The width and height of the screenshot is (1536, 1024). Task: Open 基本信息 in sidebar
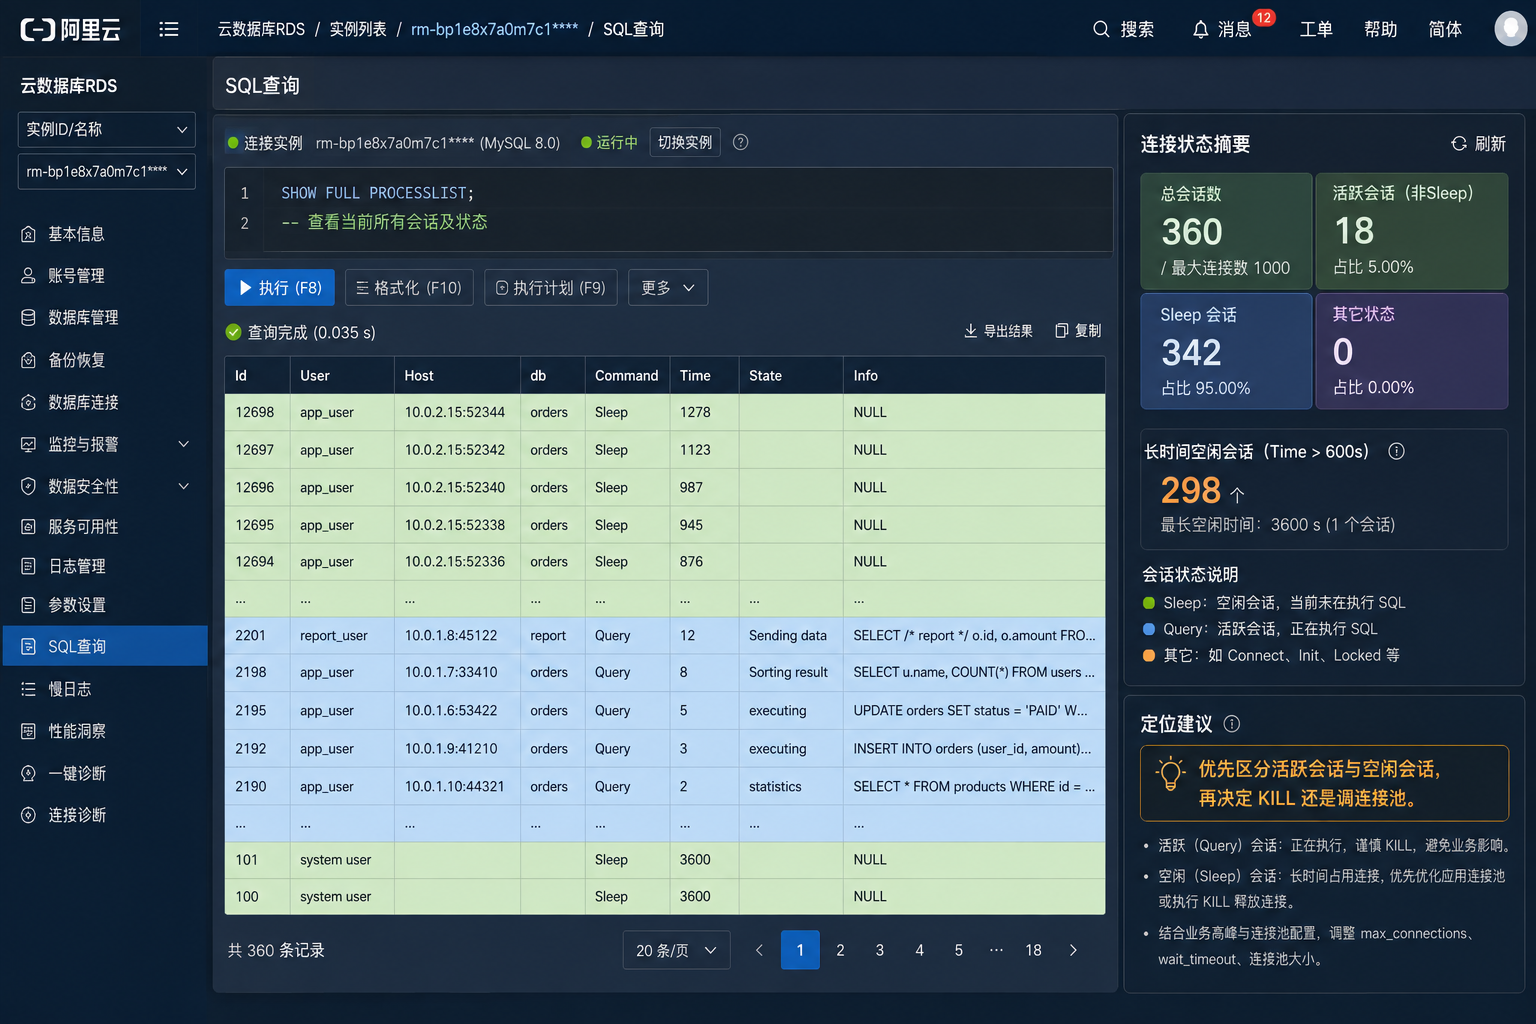[105, 233]
